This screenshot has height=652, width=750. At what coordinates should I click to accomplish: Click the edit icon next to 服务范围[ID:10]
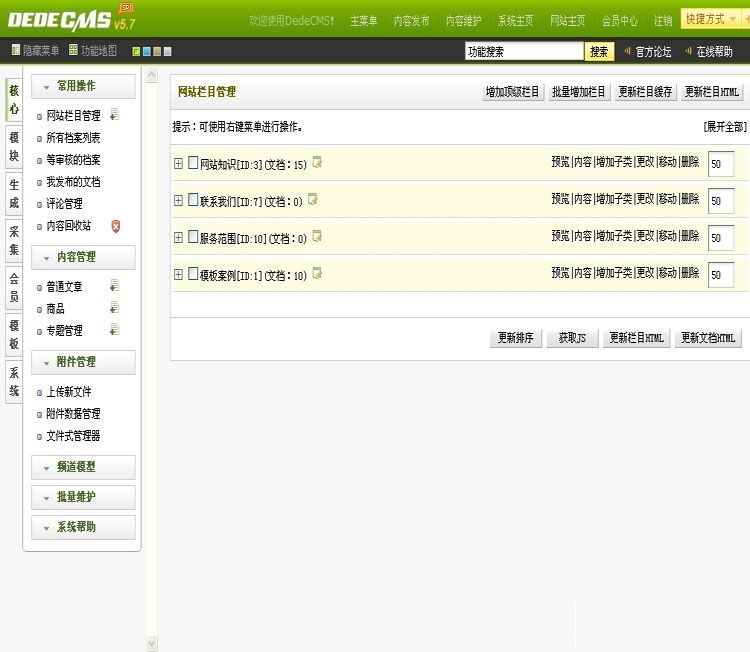[317, 236]
